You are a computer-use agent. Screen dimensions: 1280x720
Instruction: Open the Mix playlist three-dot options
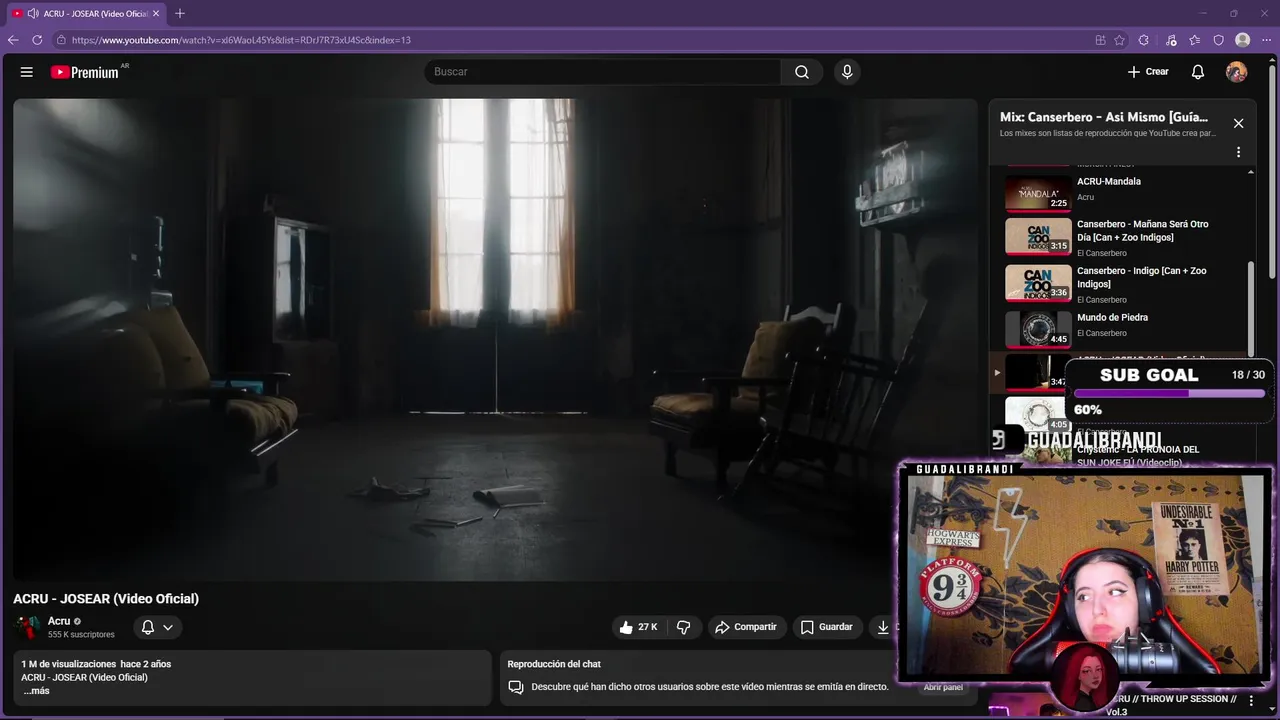1238,153
